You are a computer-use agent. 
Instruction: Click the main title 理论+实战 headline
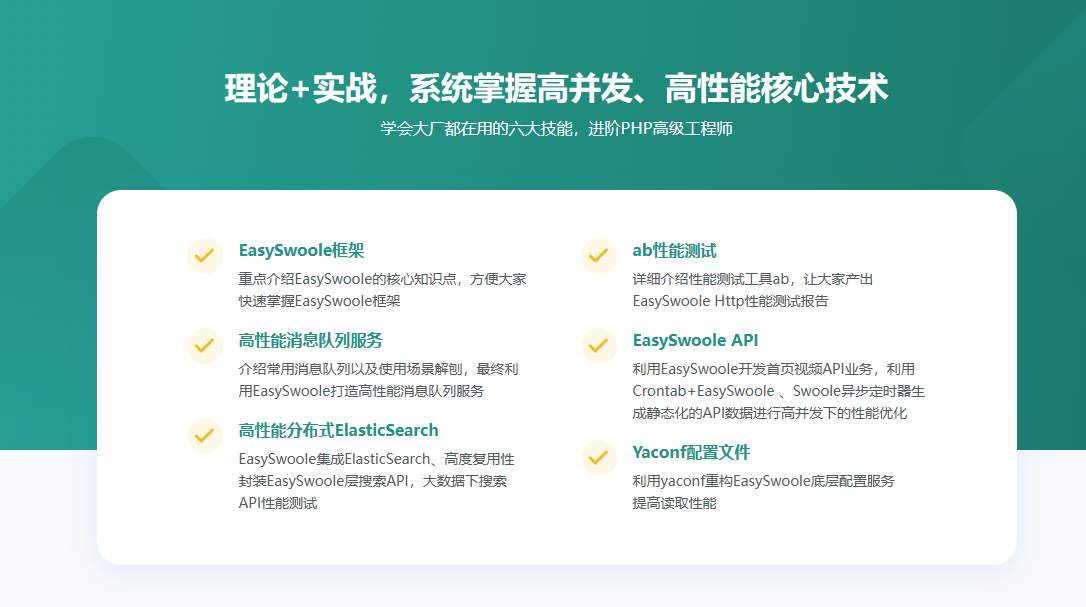tap(556, 89)
